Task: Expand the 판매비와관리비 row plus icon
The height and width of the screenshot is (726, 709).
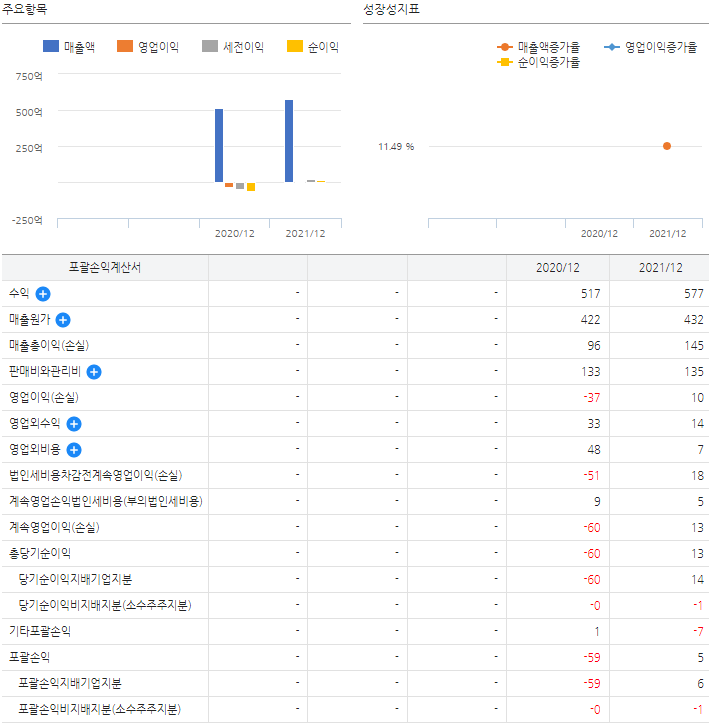Action: (94, 371)
